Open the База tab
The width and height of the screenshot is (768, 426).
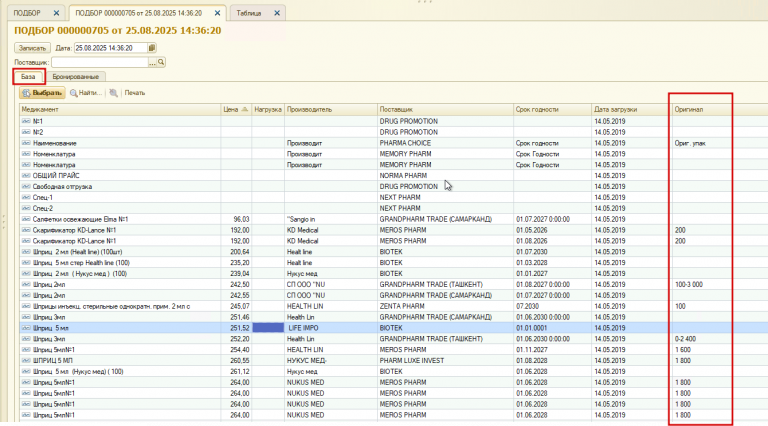[x=28, y=77]
